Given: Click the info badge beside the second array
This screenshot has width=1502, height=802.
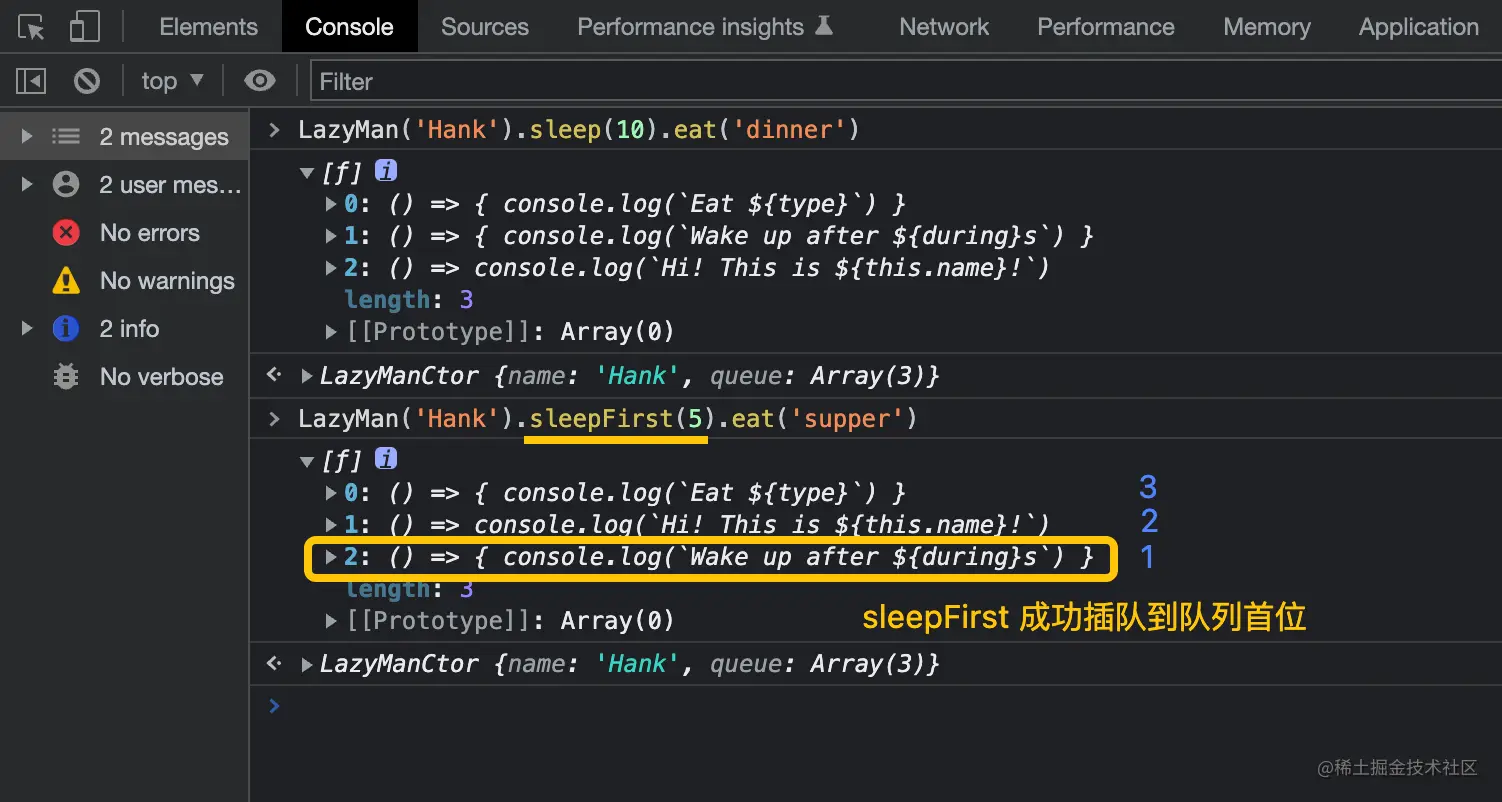Looking at the screenshot, I should [x=386, y=459].
